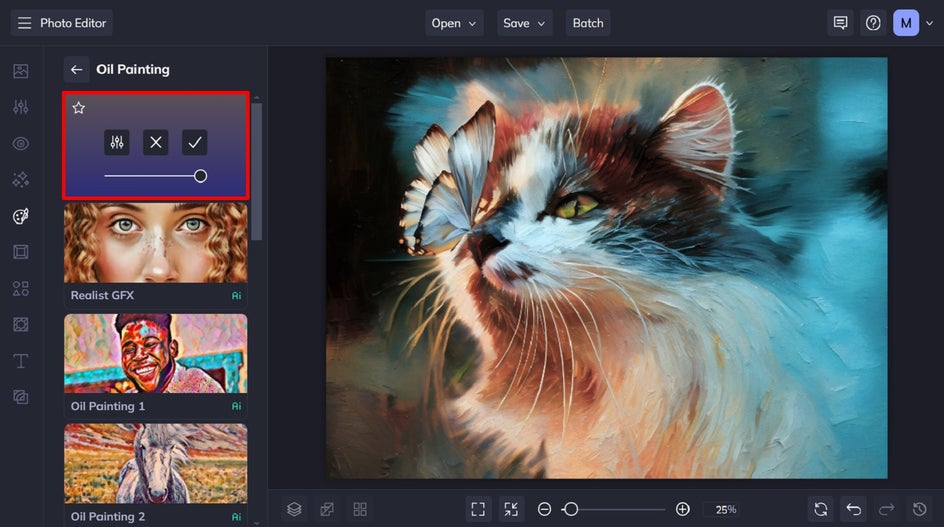Open the layers panel icon

point(294,510)
